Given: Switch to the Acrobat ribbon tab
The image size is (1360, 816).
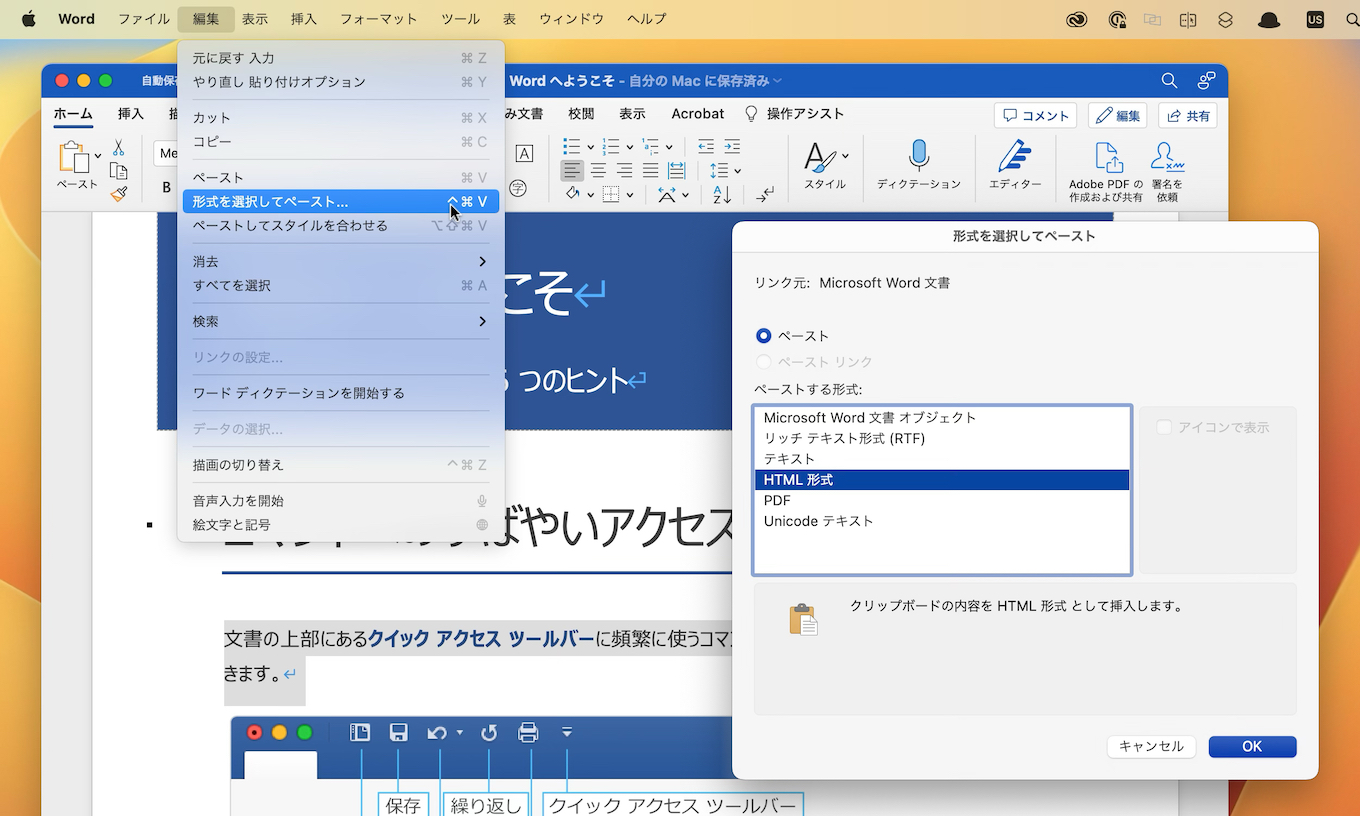Looking at the screenshot, I should coord(697,114).
